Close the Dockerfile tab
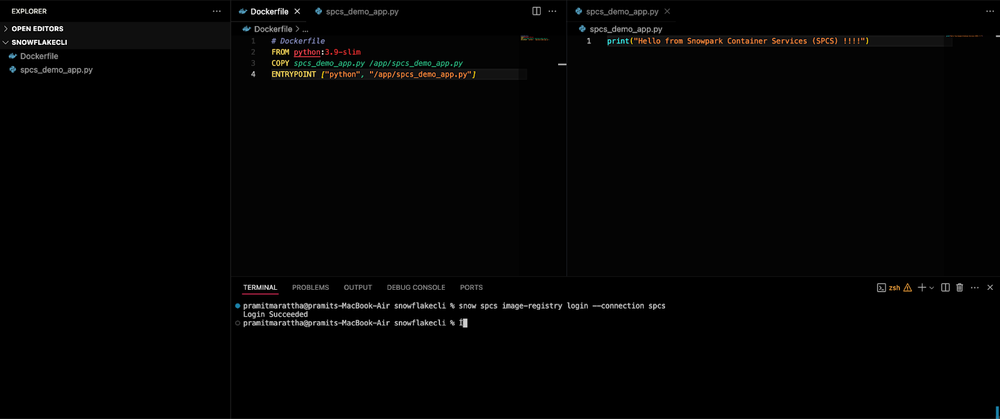The image size is (1000, 419). click(x=297, y=11)
